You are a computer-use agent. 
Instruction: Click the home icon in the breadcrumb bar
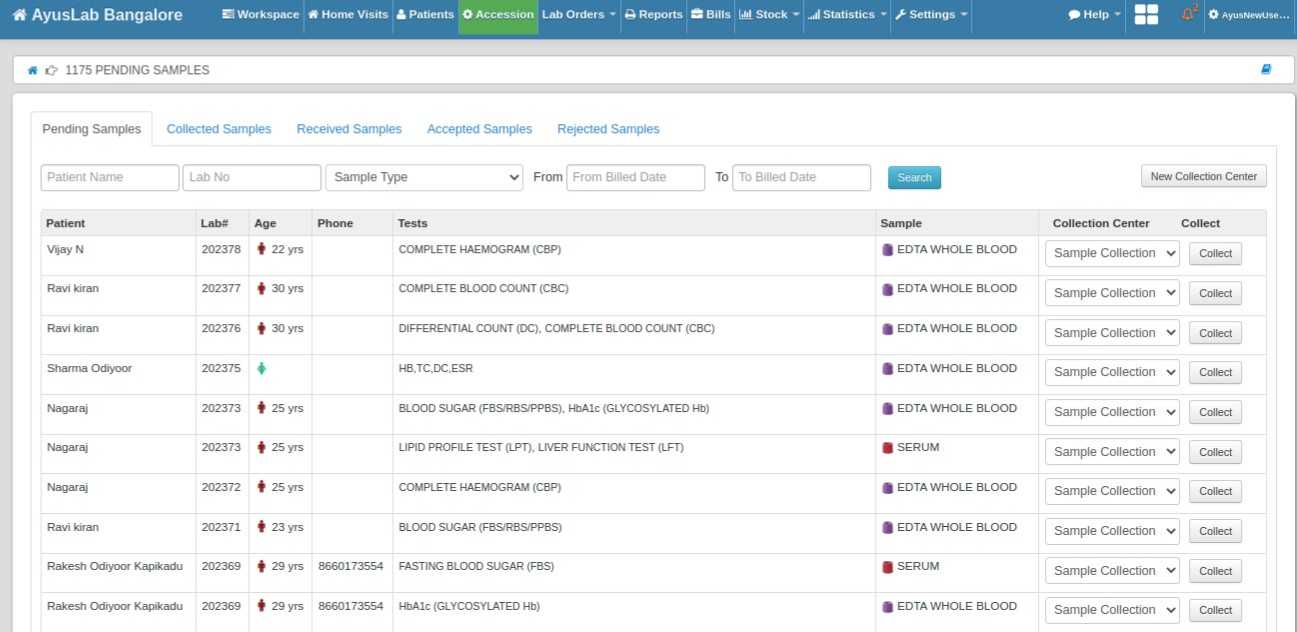pyautogui.click(x=31, y=69)
